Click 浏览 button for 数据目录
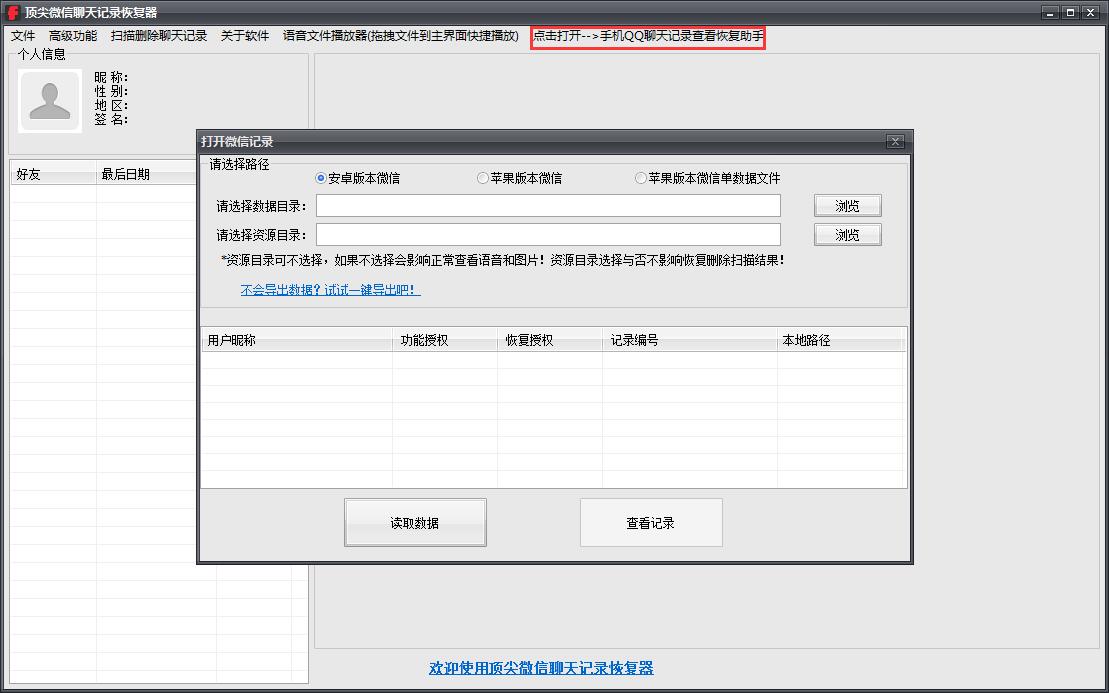Screen dimensions: 1109x693 (847, 206)
